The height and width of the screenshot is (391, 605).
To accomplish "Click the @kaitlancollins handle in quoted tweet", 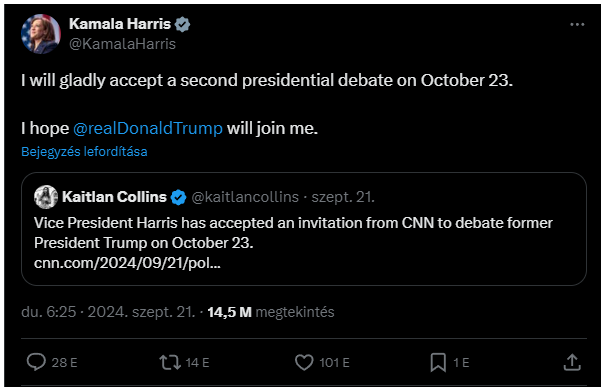I will click(245, 197).
